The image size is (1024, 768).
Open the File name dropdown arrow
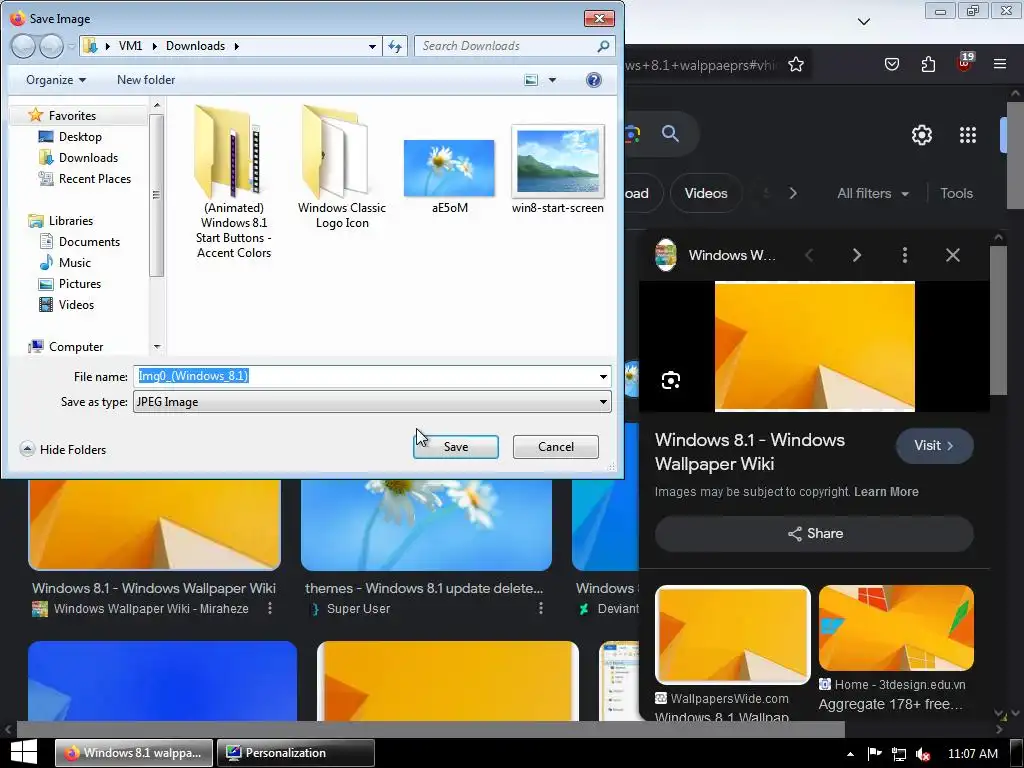603,376
